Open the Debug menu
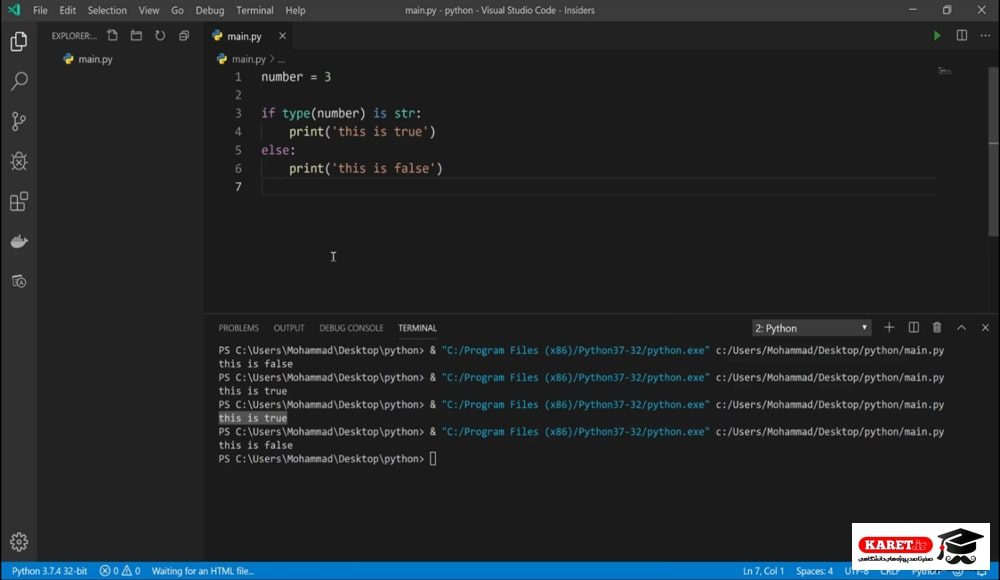This screenshot has width=1000, height=580. [210, 10]
